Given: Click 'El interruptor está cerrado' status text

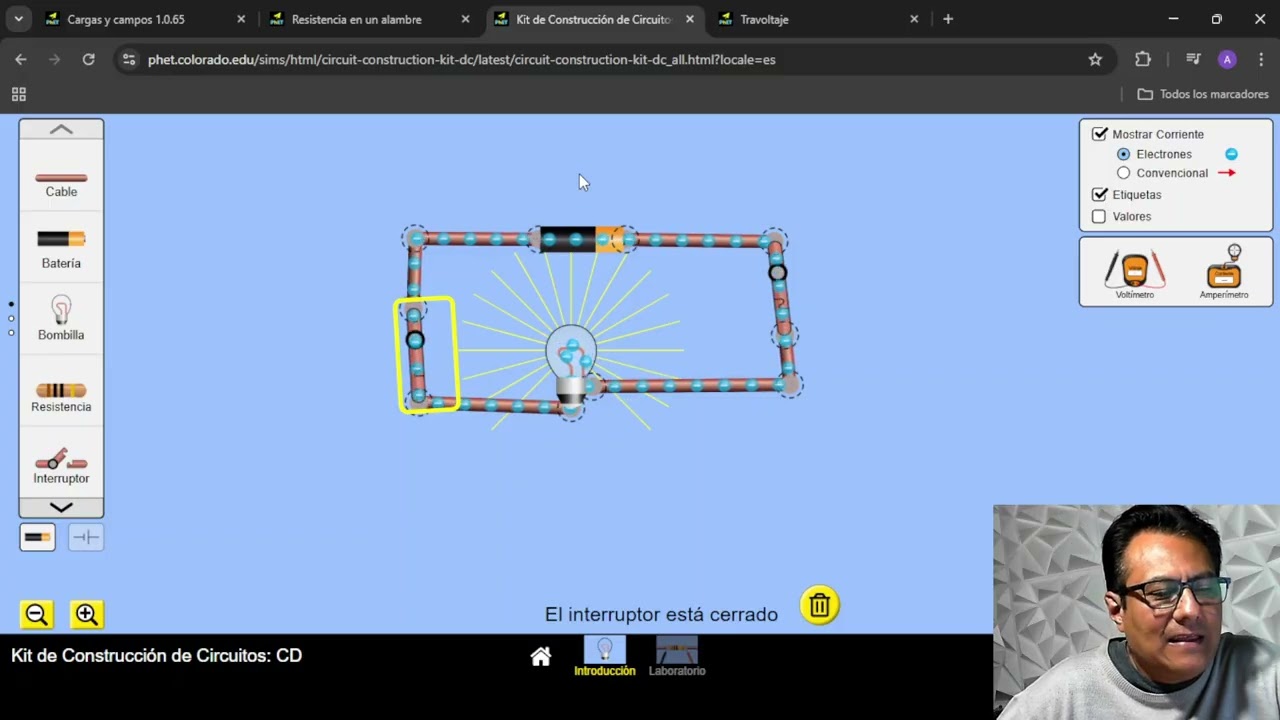Looking at the screenshot, I should [x=661, y=614].
